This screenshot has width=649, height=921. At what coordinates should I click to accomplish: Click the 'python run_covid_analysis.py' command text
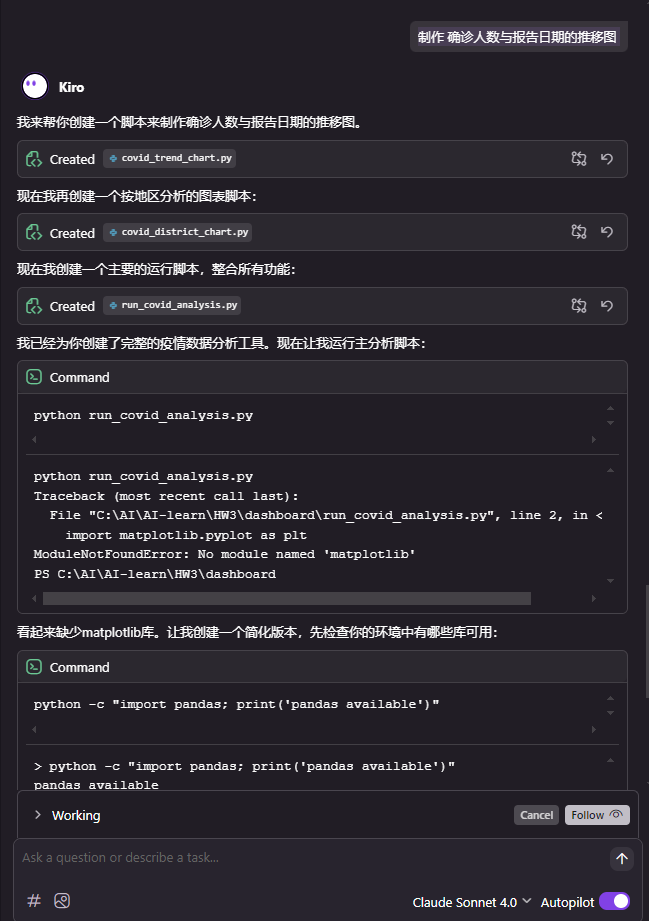tap(143, 415)
